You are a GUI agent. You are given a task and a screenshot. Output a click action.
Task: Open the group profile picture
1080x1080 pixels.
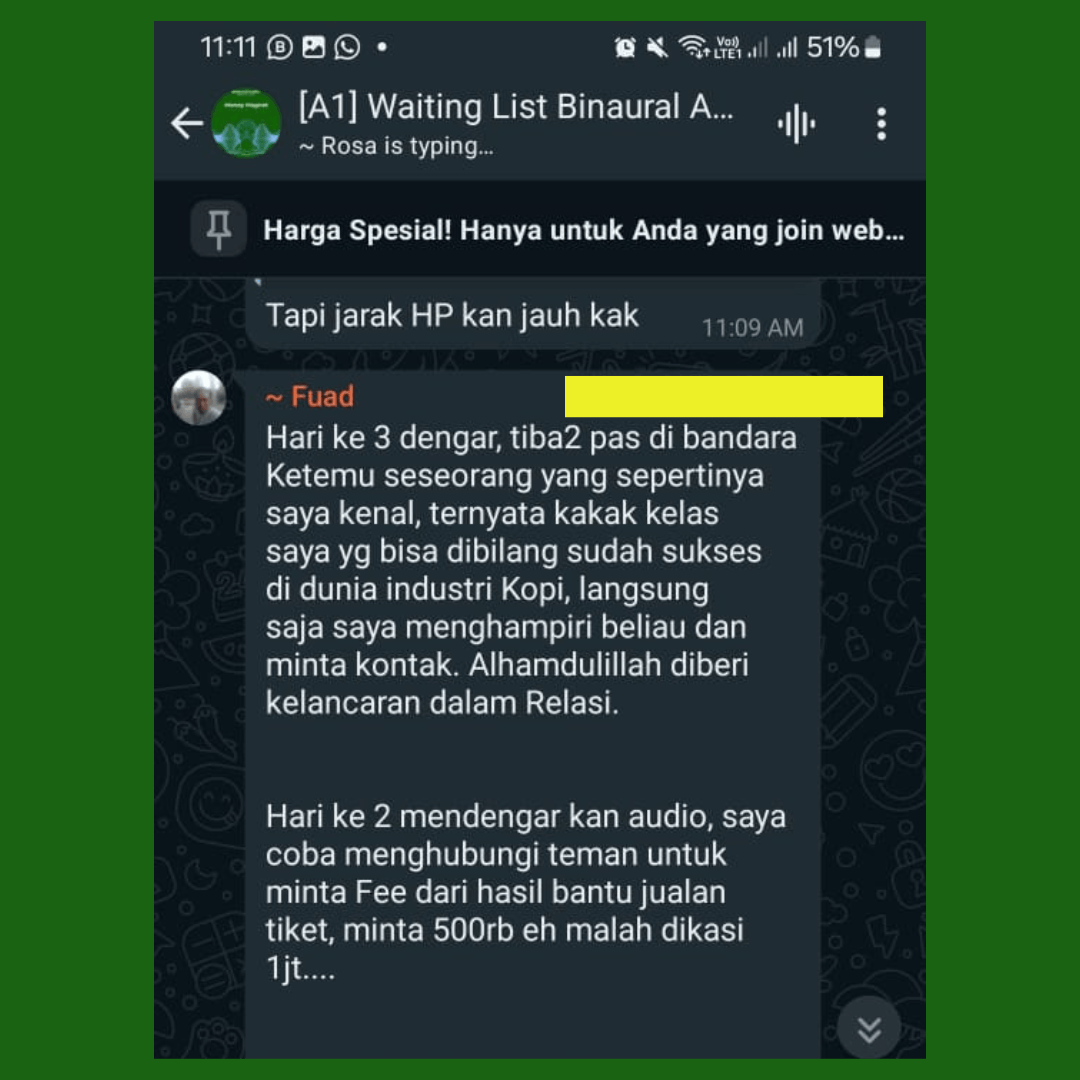point(246,123)
